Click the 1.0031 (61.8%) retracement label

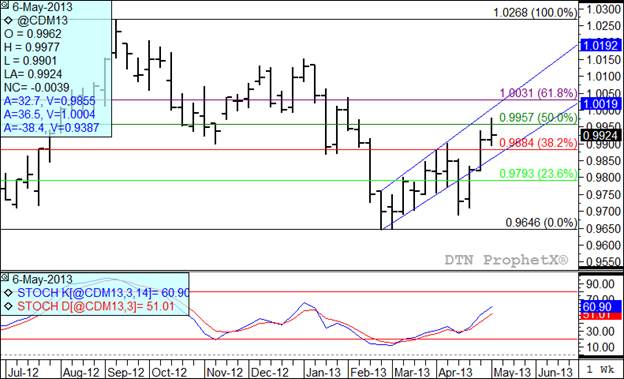pyautogui.click(x=538, y=93)
